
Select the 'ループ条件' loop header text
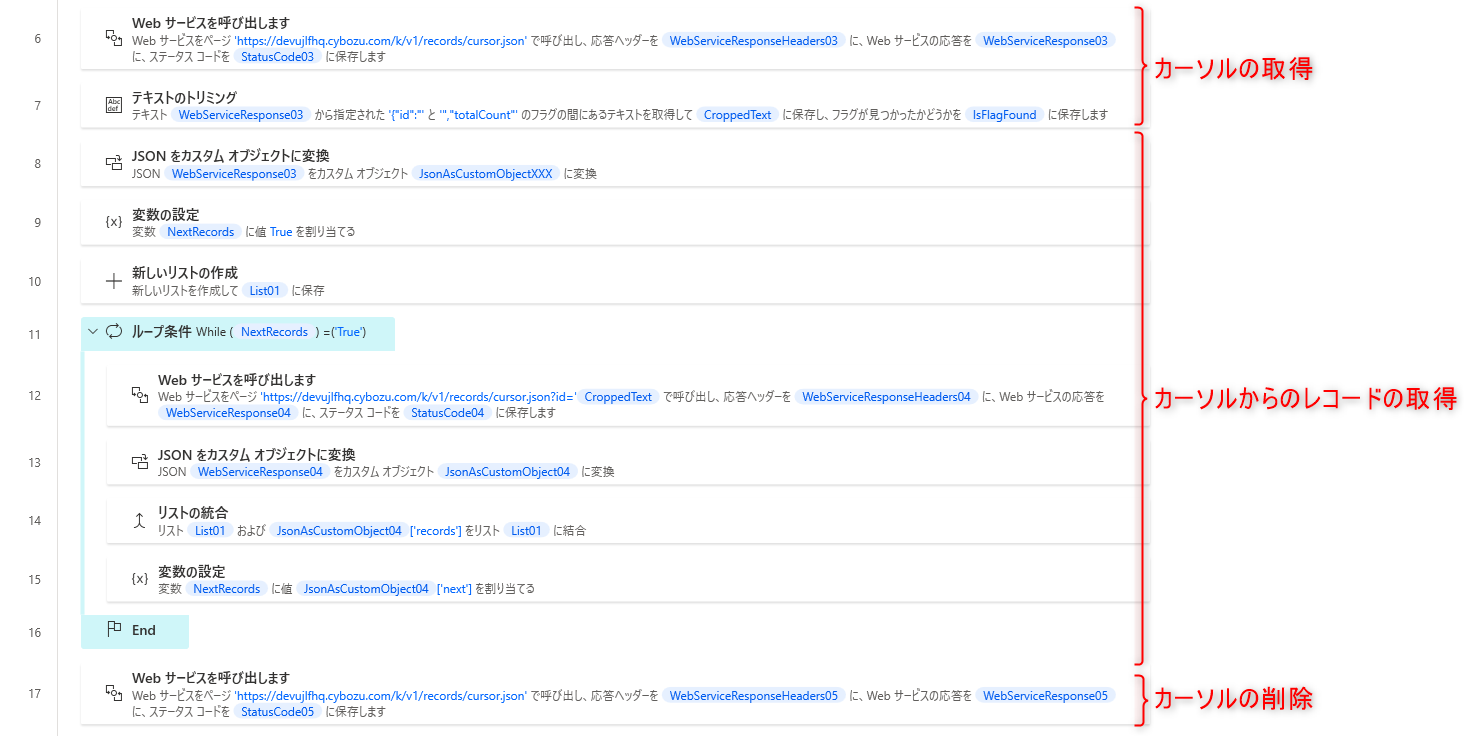tap(161, 332)
